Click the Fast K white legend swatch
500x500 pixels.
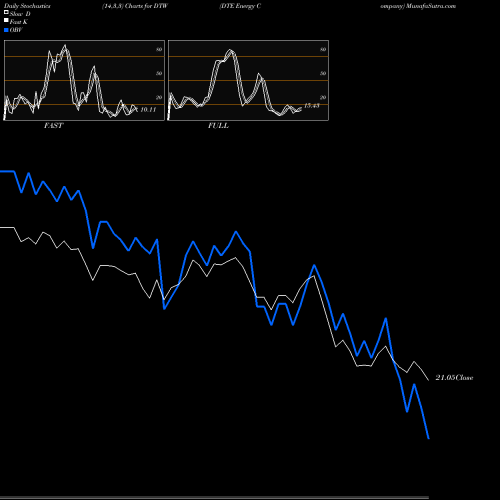(x=6, y=20)
